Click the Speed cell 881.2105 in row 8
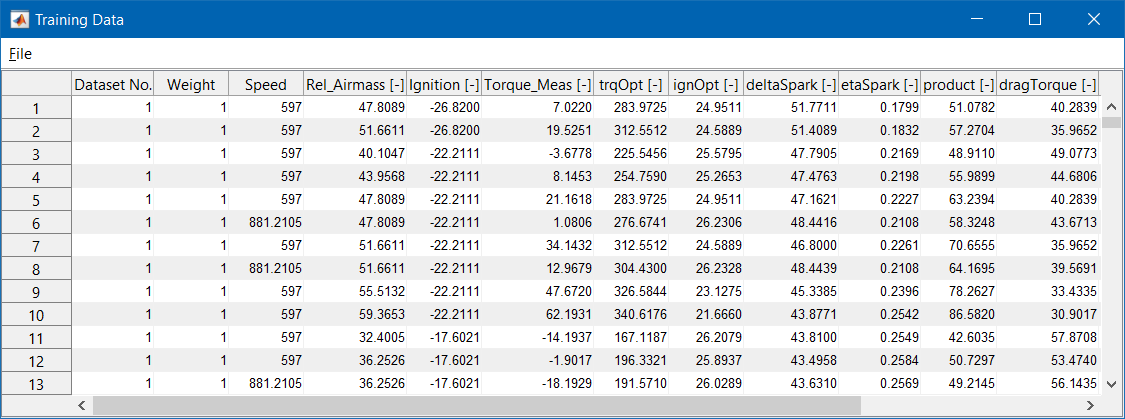The width and height of the screenshot is (1125, 419). point(266,268)
